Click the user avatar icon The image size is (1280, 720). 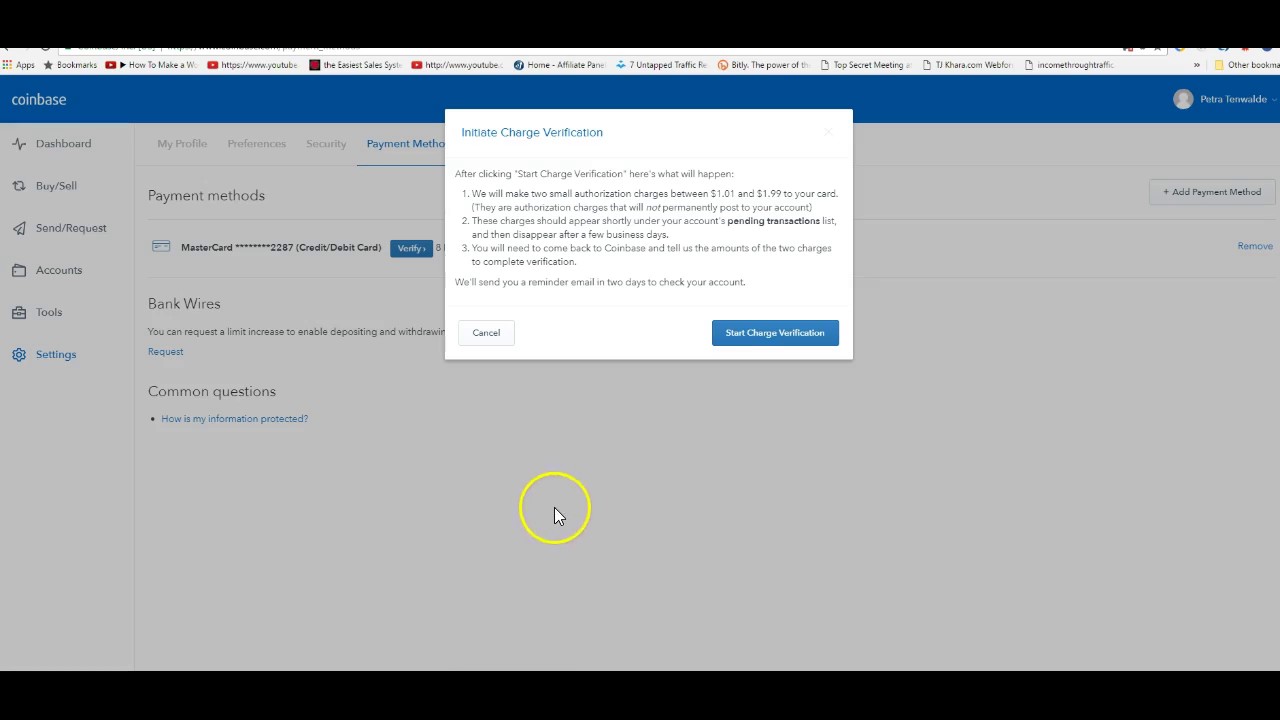click(1183, 99)
